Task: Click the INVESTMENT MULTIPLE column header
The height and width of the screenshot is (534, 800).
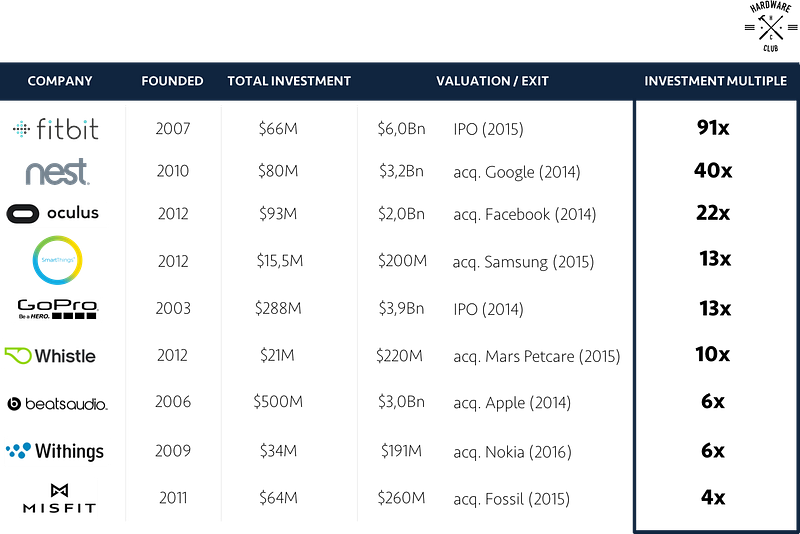Action: 715,81
